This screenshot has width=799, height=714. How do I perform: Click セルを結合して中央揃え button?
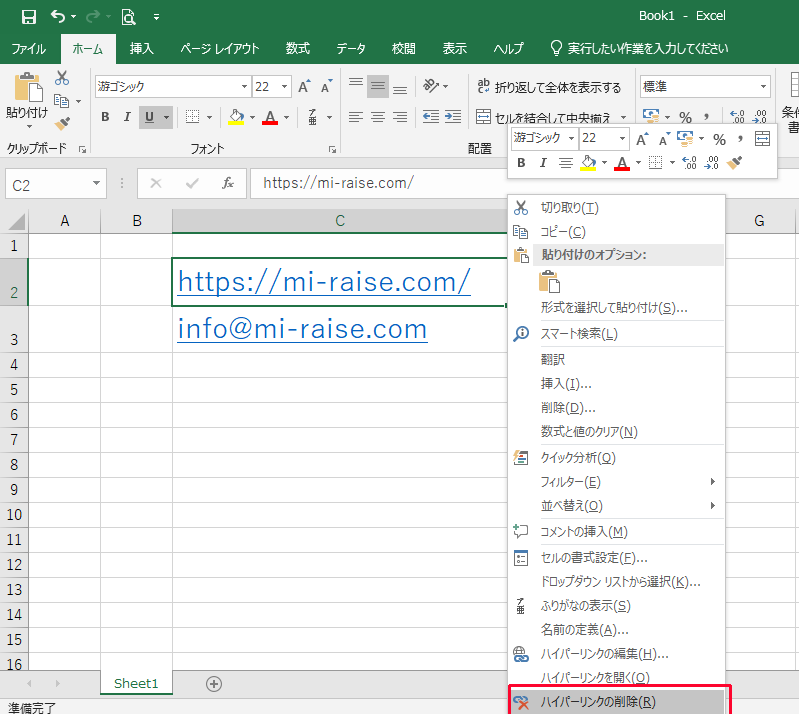[x=544, y=117]
